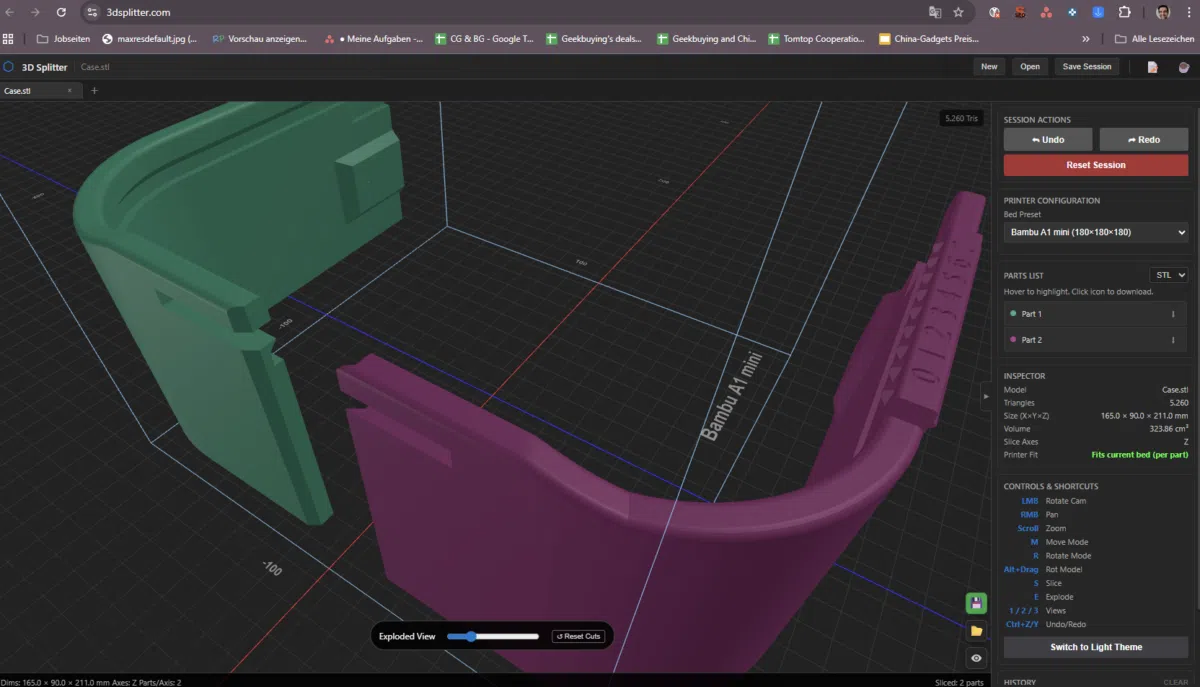
Task: Open the Bambu A1 mini bed preset dropdown
Action: pyautogui.click(x=1095, y=231)
